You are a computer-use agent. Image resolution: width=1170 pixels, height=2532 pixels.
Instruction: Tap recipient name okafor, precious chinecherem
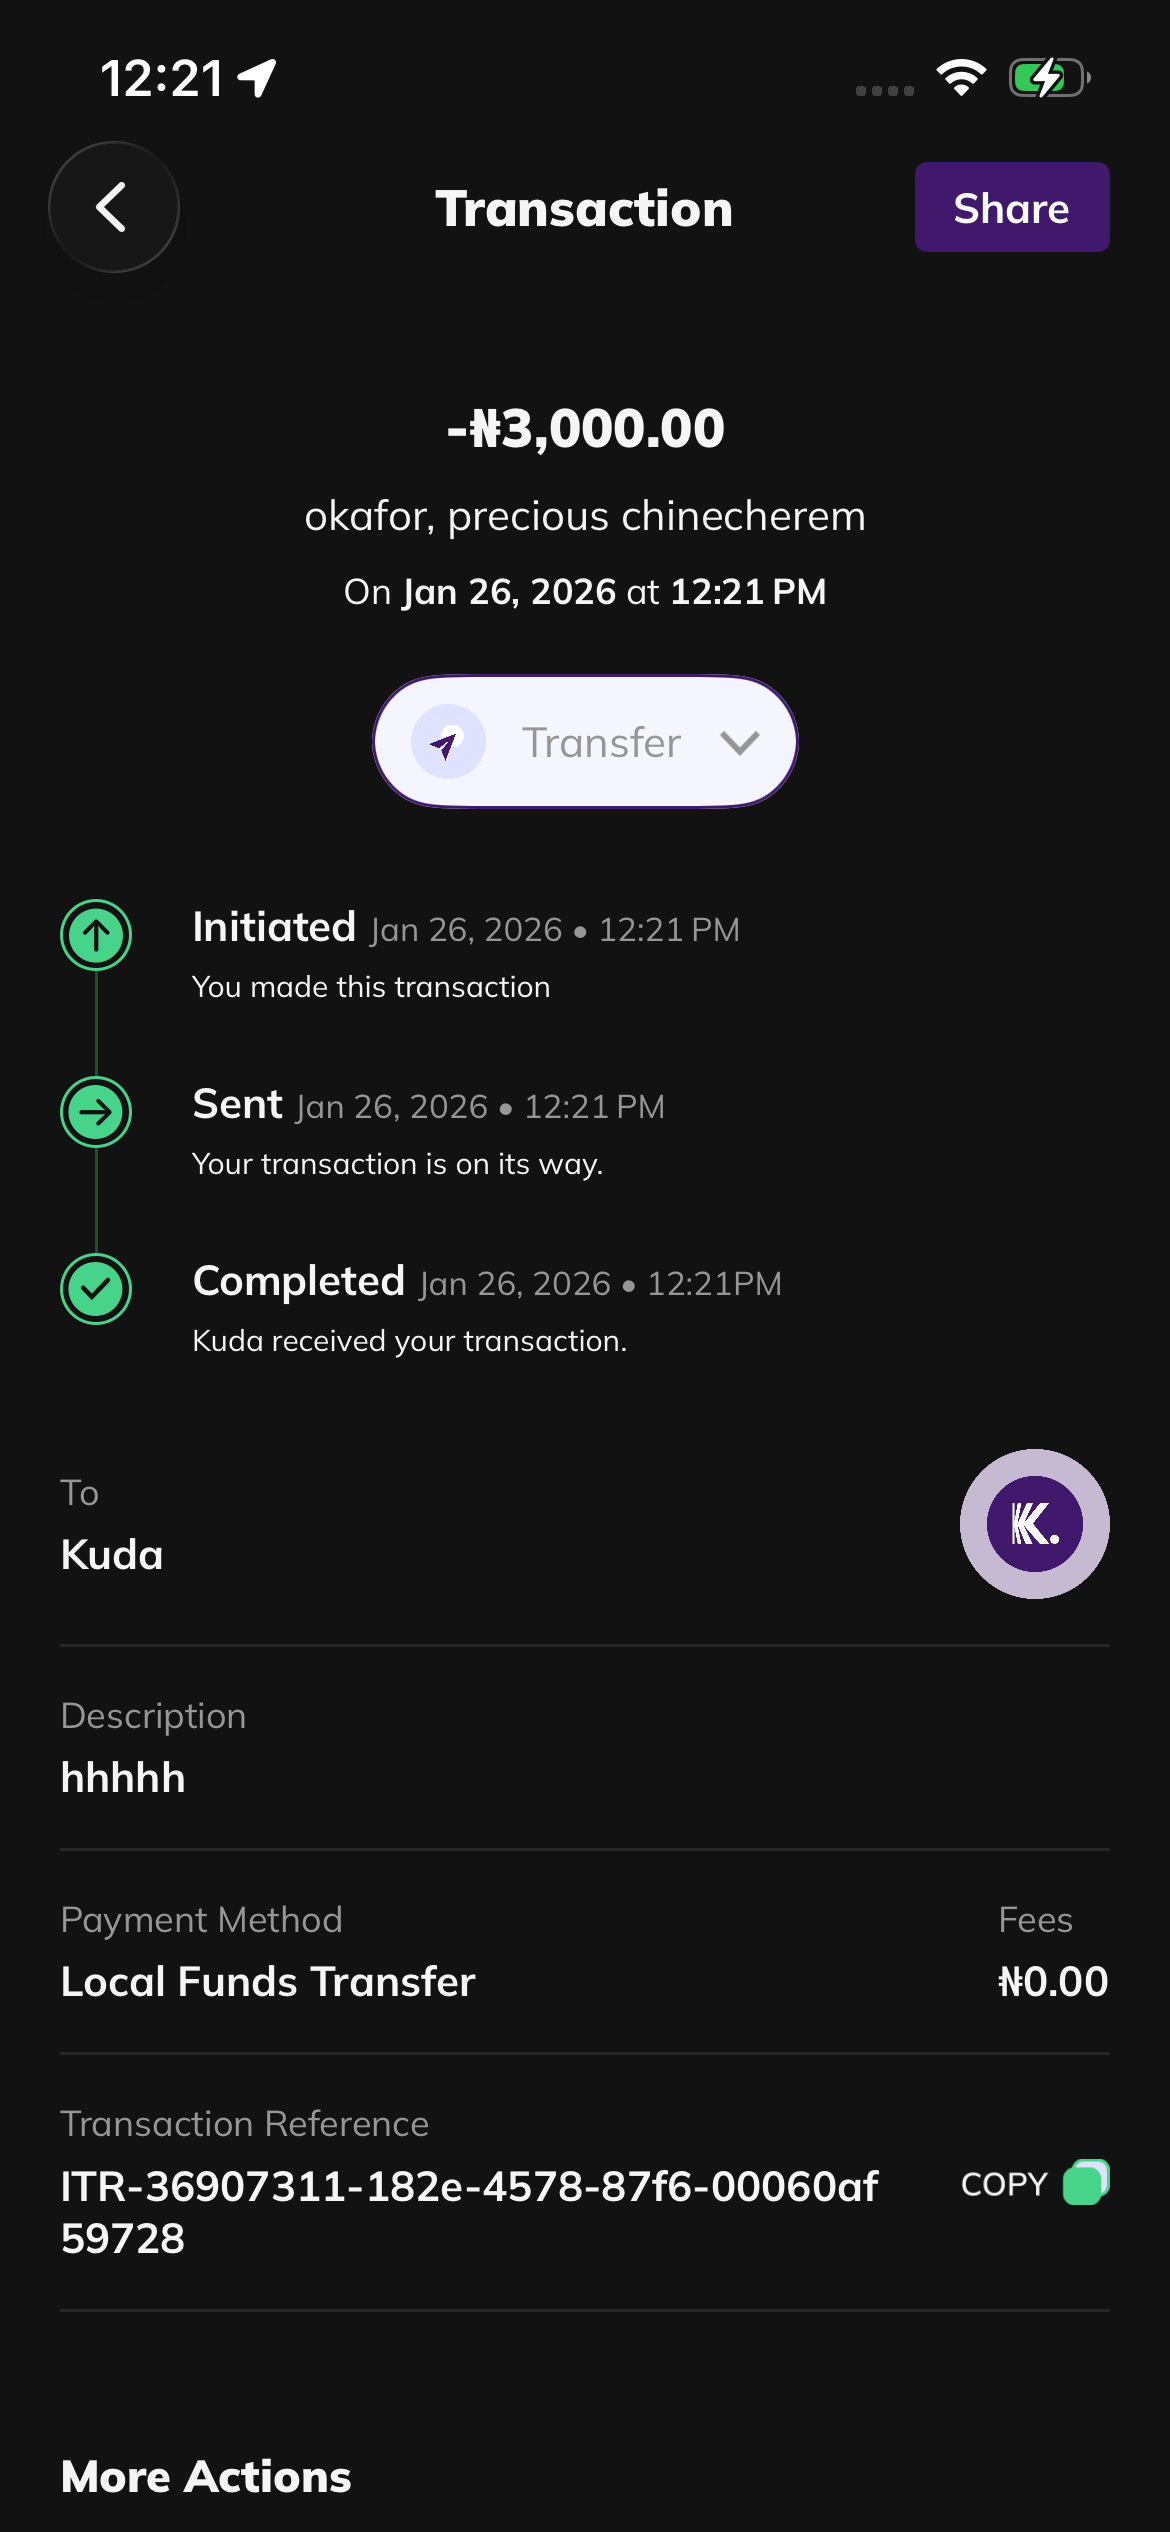(x=585, y=516)
